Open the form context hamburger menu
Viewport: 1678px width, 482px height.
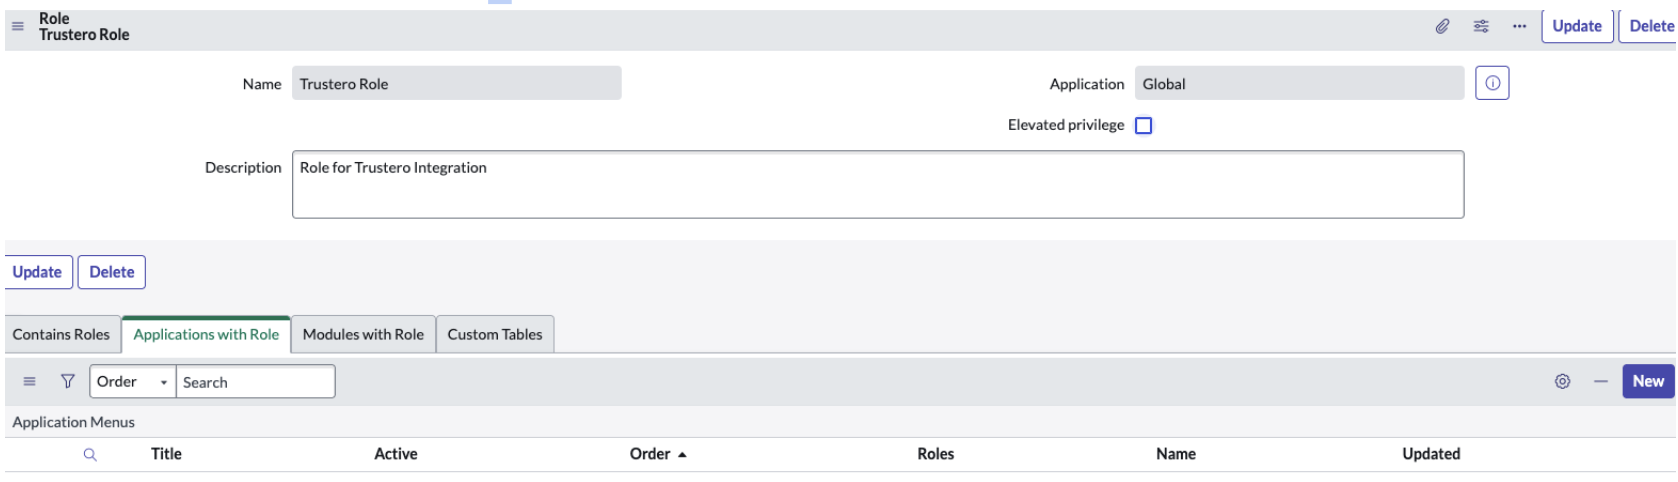pyautogui.click(x=17, y=26)
